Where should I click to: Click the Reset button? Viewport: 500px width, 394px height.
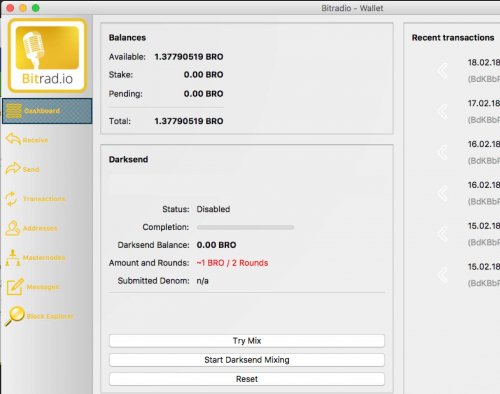(x=247, y=379)
